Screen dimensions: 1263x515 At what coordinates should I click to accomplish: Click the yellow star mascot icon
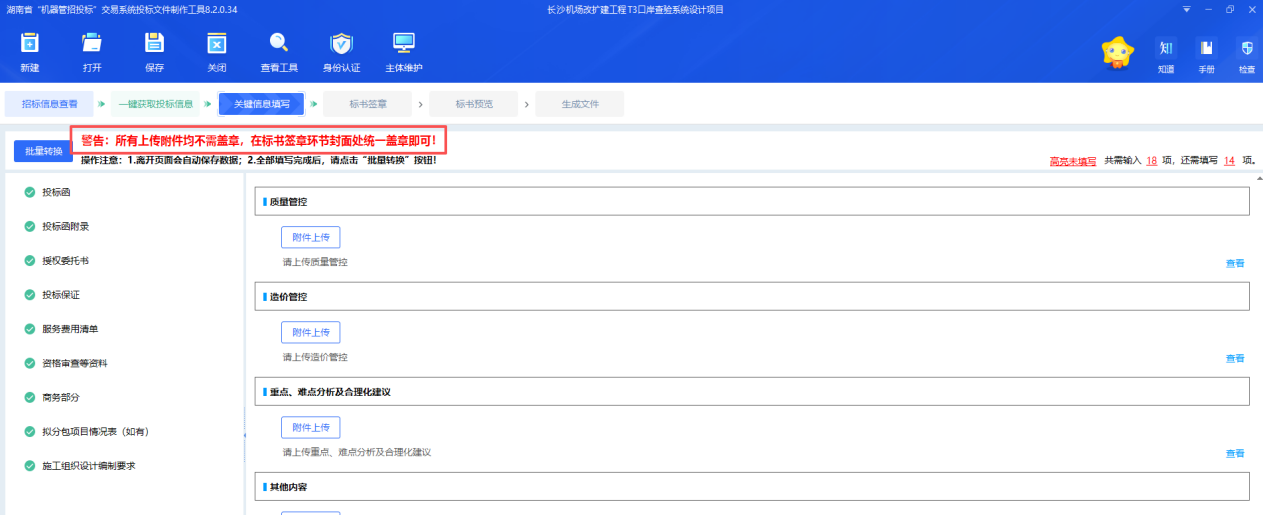point(1117,52)
